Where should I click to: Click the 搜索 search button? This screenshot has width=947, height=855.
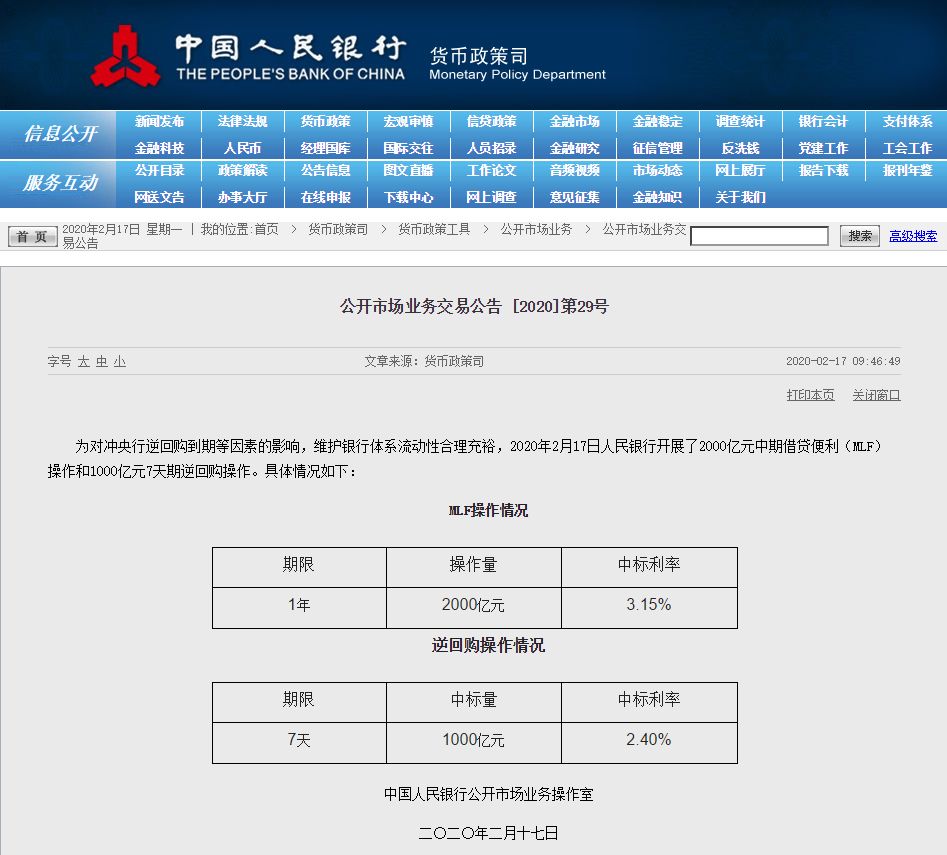tap(858, 235)
